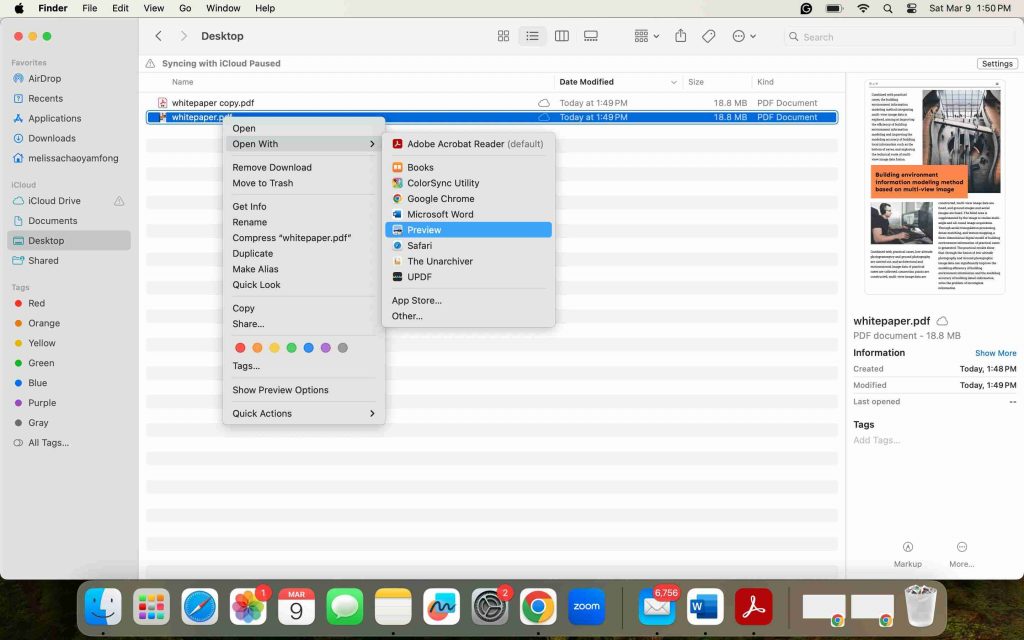The height and width of the screenshot is (640, 1024).
Task: Open iCloud Drive from the sidebar
Action: 55,201
